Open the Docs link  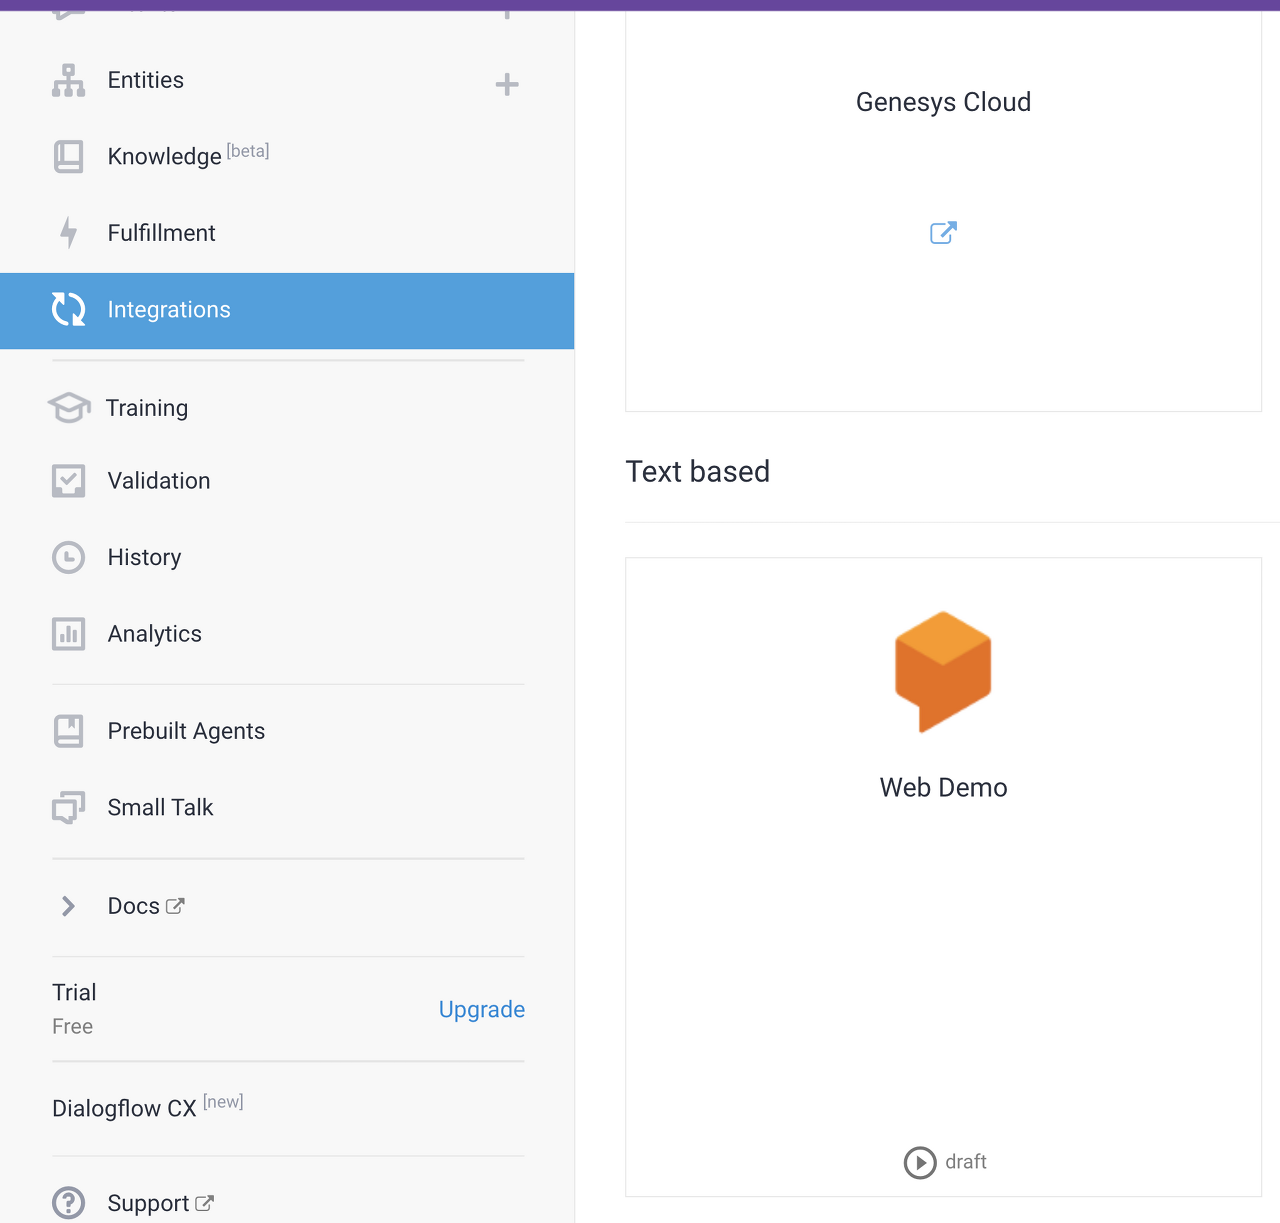tap(134, 906)
